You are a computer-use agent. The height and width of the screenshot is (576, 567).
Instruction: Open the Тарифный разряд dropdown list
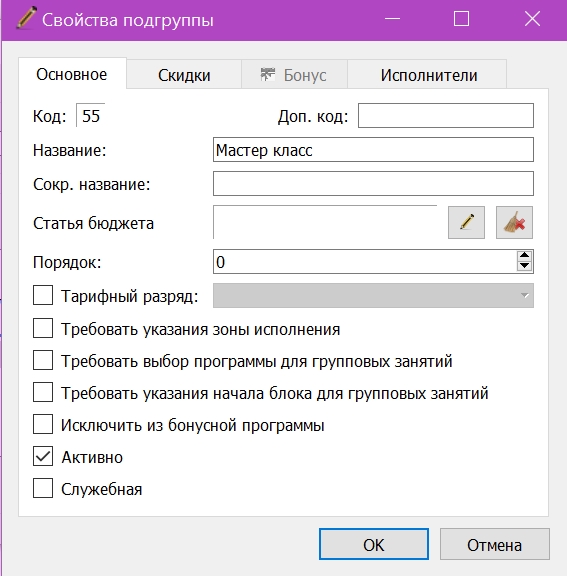(373, 295)
